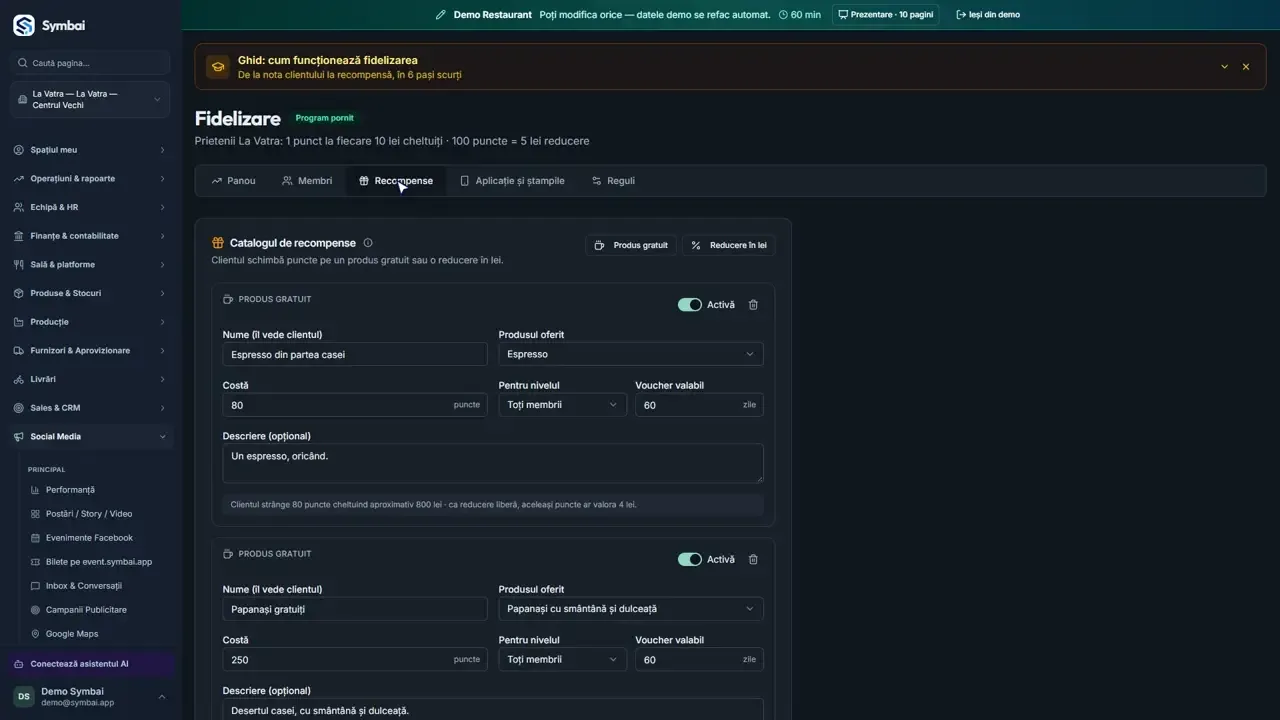Click the pencil icon next to Demo Restaurant
1280x720 pixels.
click(x=441, y=15)
